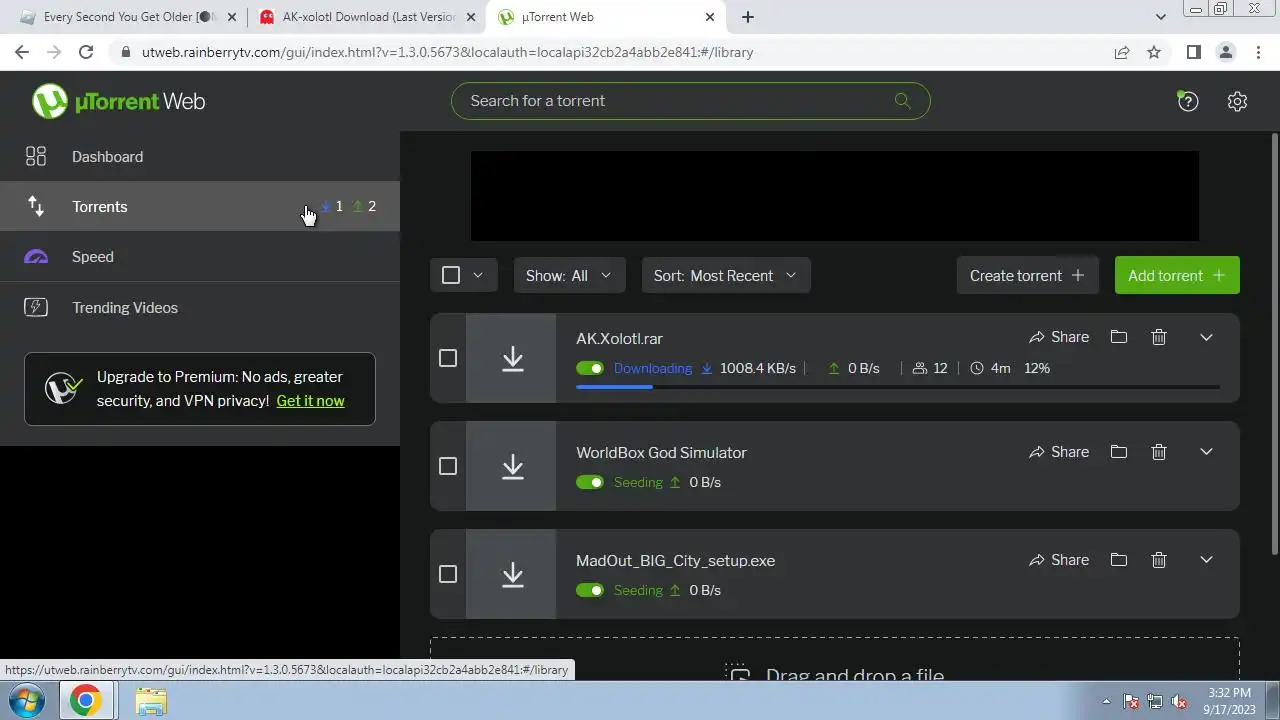The height and width of the screenshot is (720, 1280).
Task: Show hidden system tray icons
Action: tap(1106, 701)
